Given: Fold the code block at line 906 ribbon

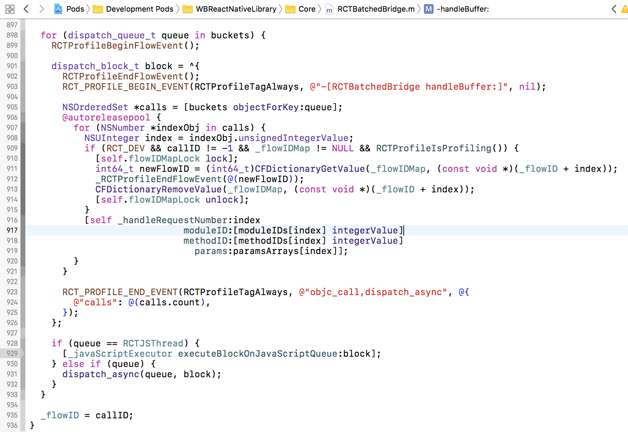Looking at the screenshot, I should pyautogui.click(x=25, y=117).
